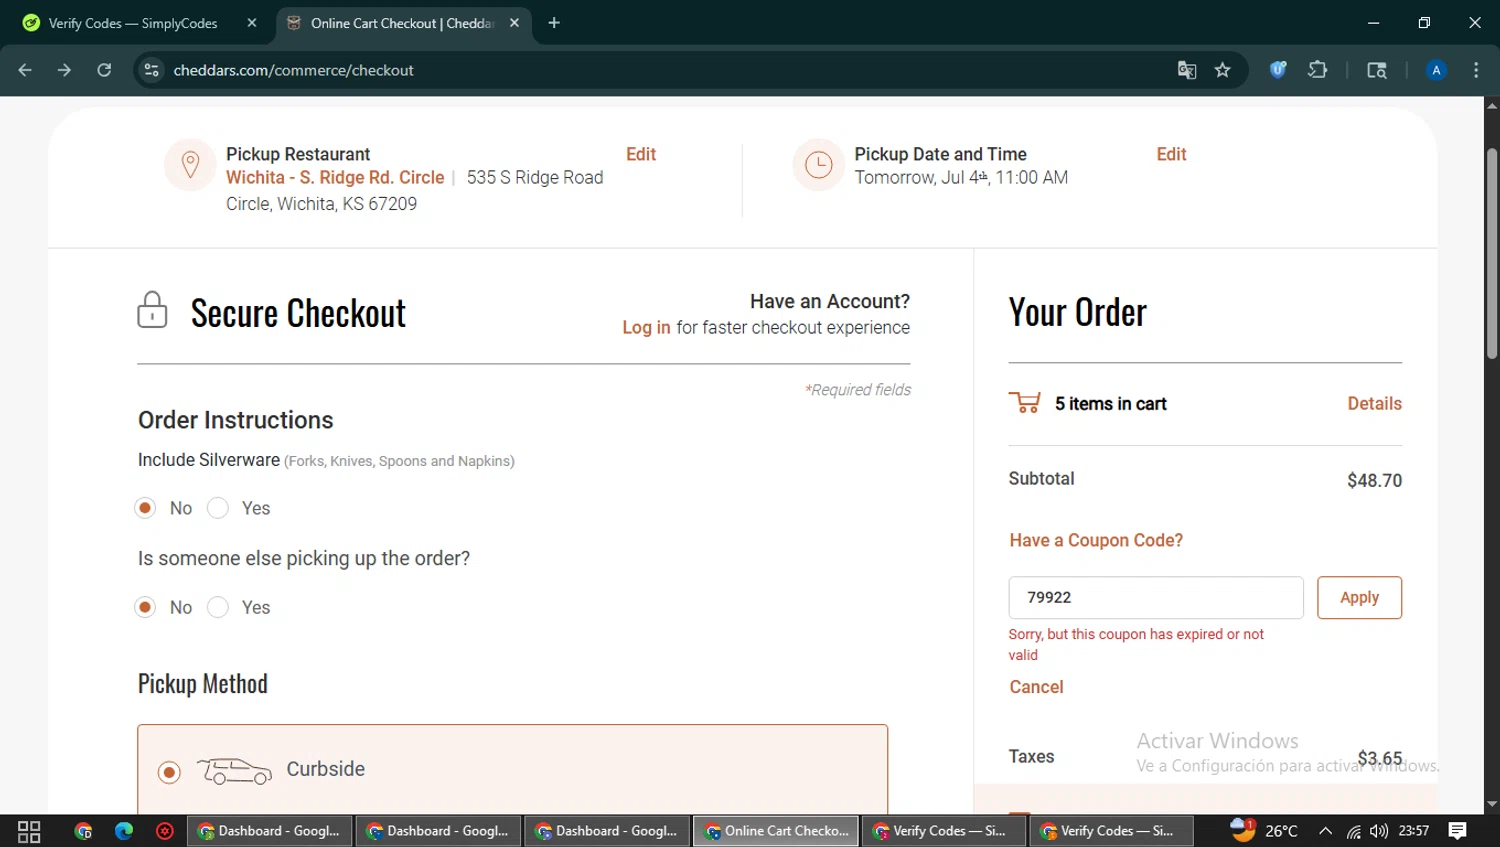Open the translate page icon
Viewport: 1500px width, 847px height.
coord(1187,70)
